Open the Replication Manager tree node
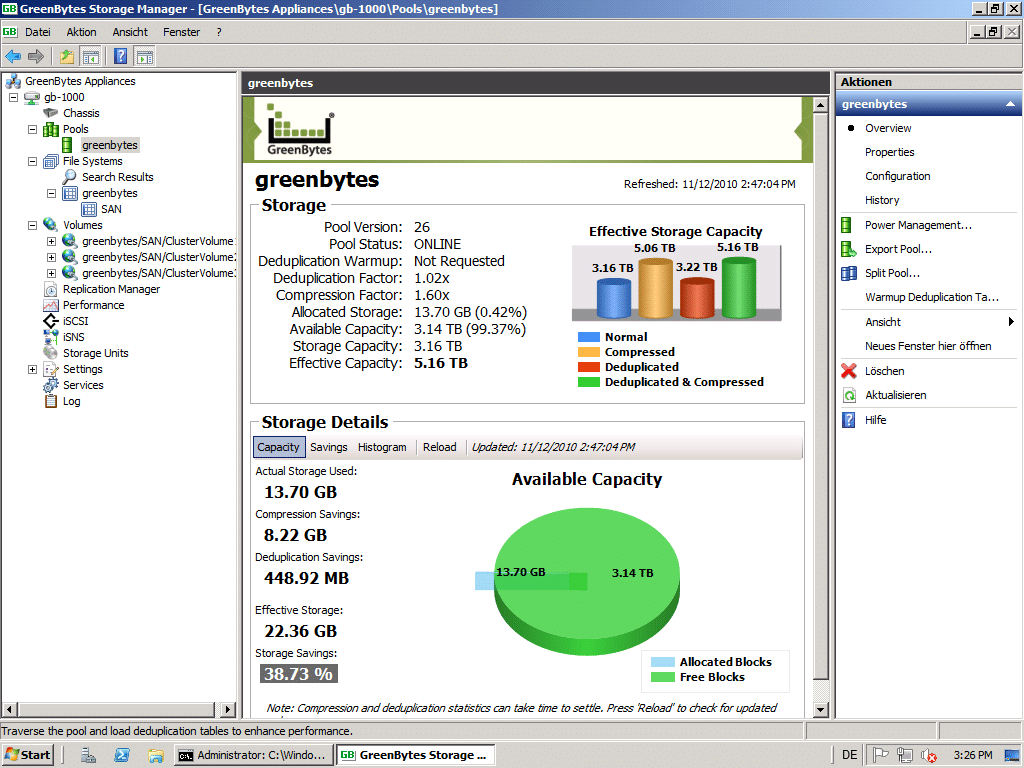The height and width of the screenshot is (768, 1024). point(110,289)
